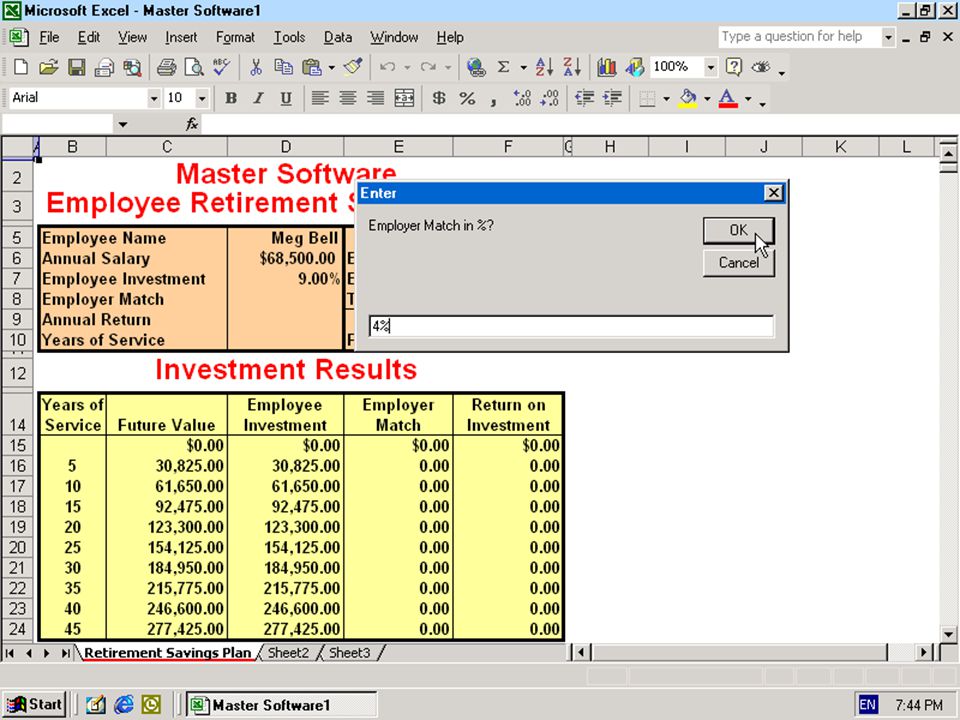Image resolution: width=960 pixels, height=720 pixels.
Task: Apply the yellow Fill Color
Action: [x=688, y=98]
